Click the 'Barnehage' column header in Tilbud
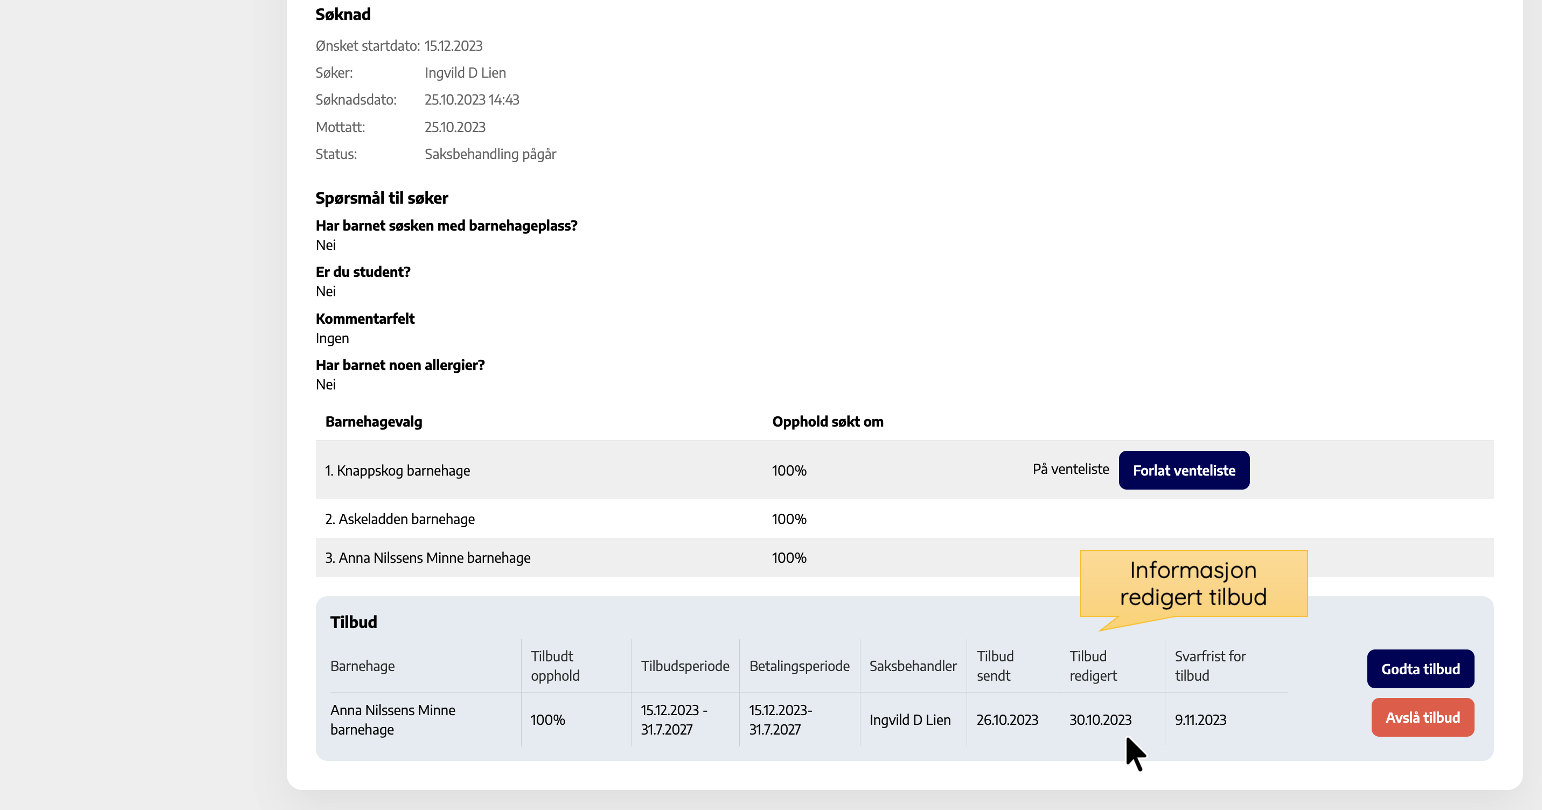The image size is (1542, 810). (x=362, y=666)
